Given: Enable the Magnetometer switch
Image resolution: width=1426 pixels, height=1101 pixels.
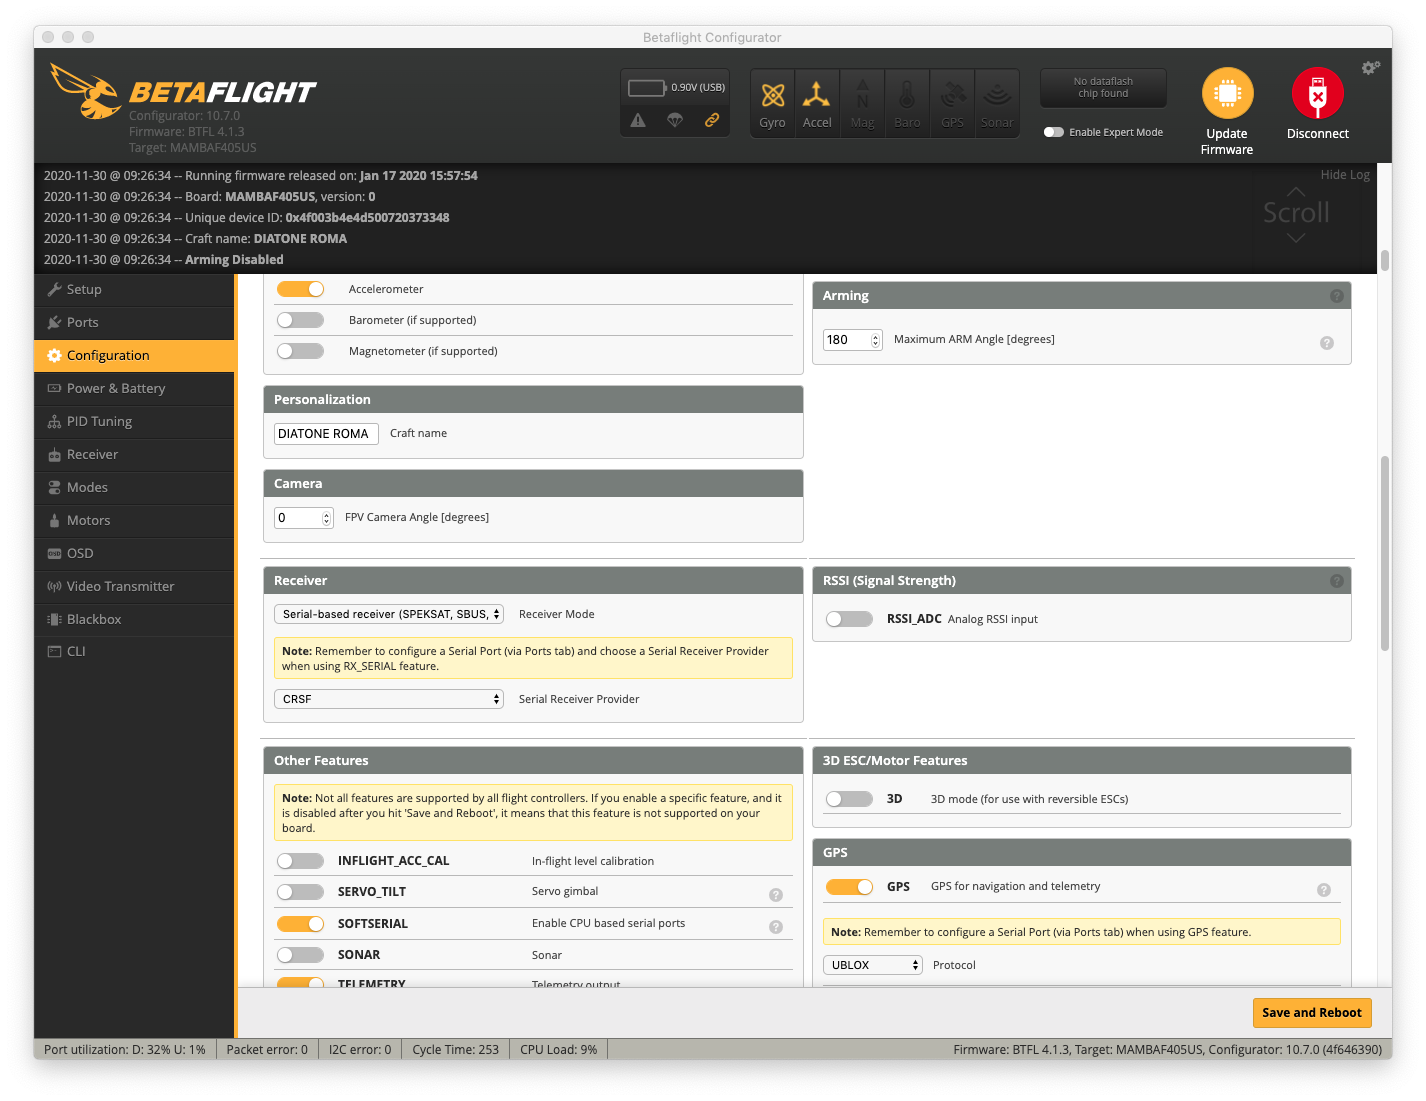Looking at the screenshot, I should pos(300,351).
